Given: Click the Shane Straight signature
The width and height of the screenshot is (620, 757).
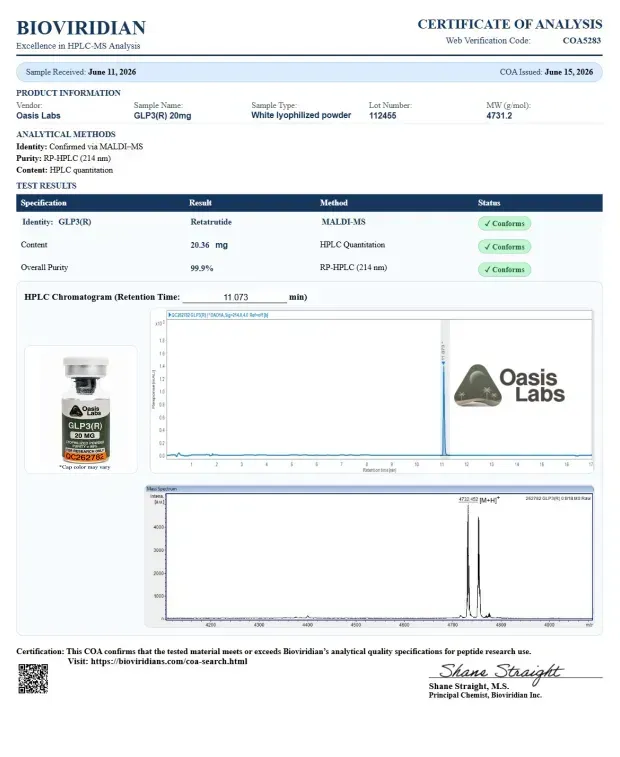Looking at the screenshot, I should [500, 672].
